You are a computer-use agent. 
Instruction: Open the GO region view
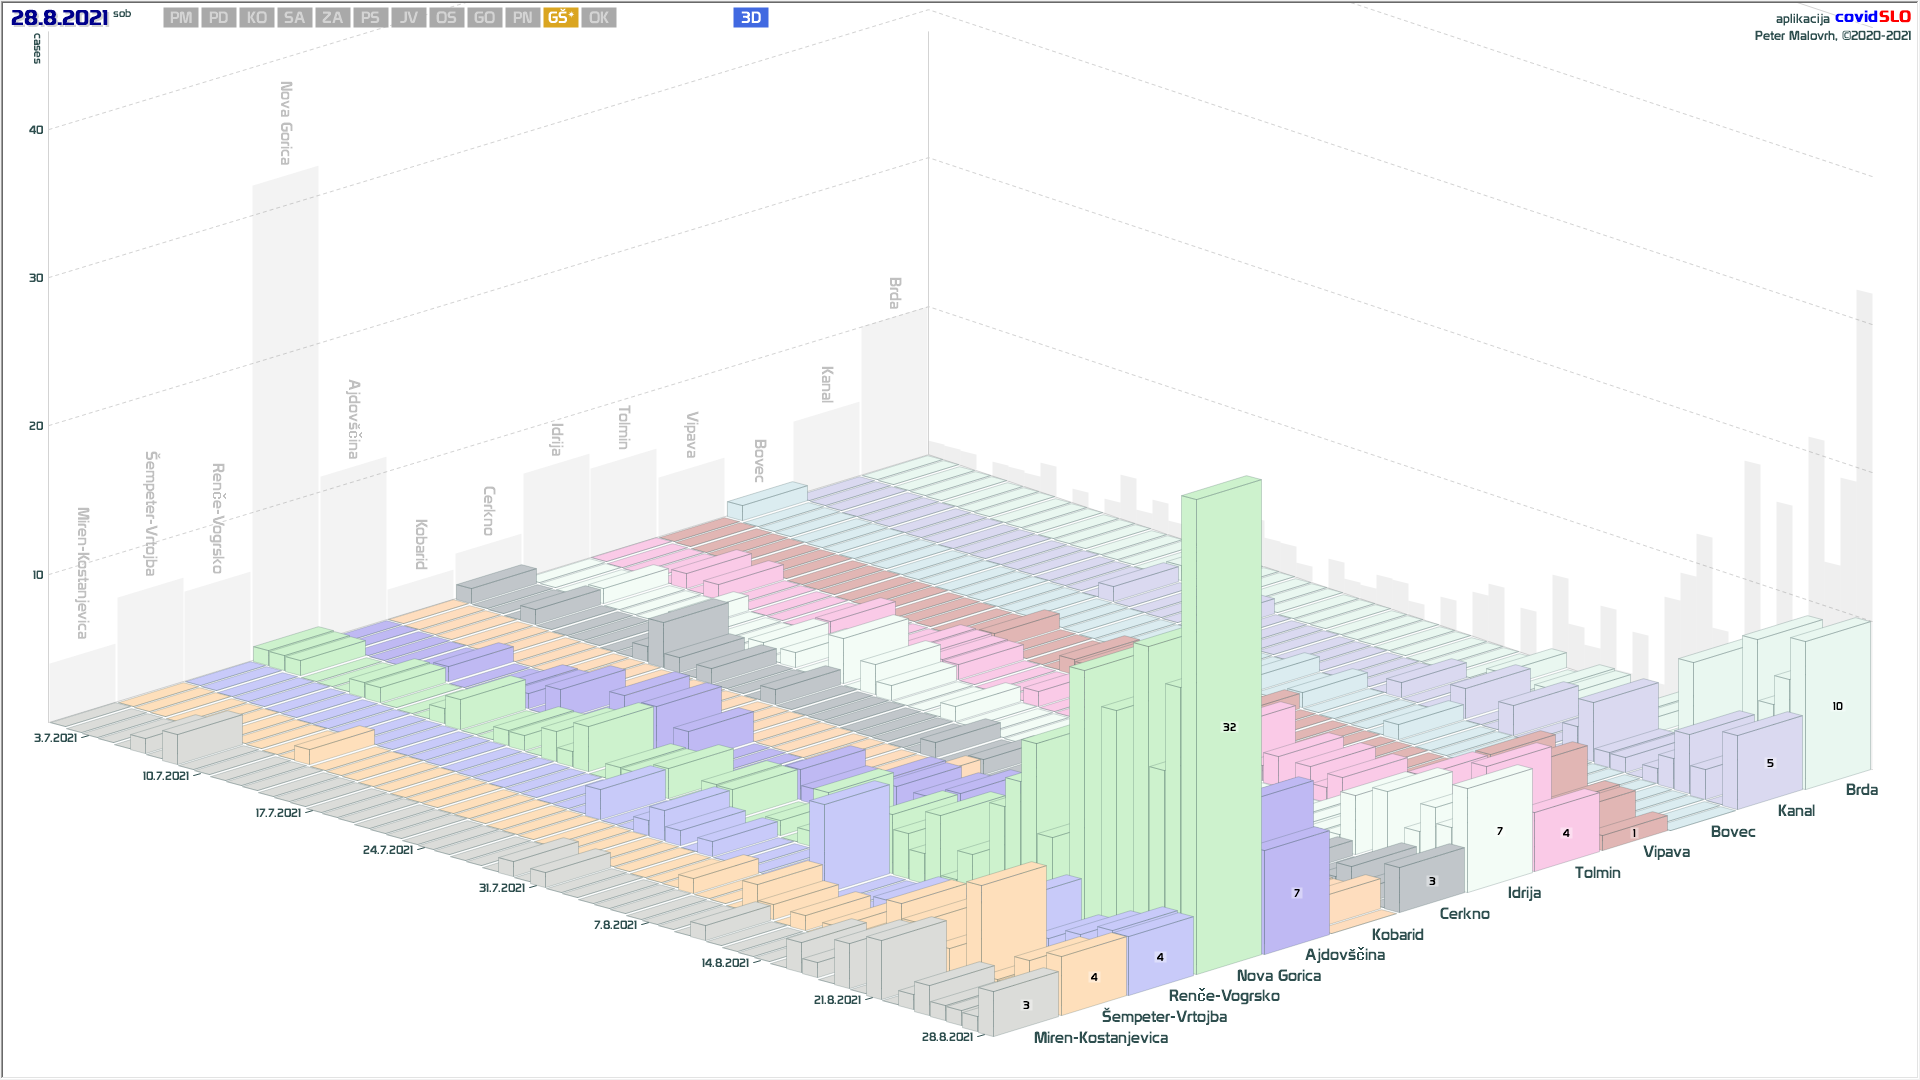point(484,18)
